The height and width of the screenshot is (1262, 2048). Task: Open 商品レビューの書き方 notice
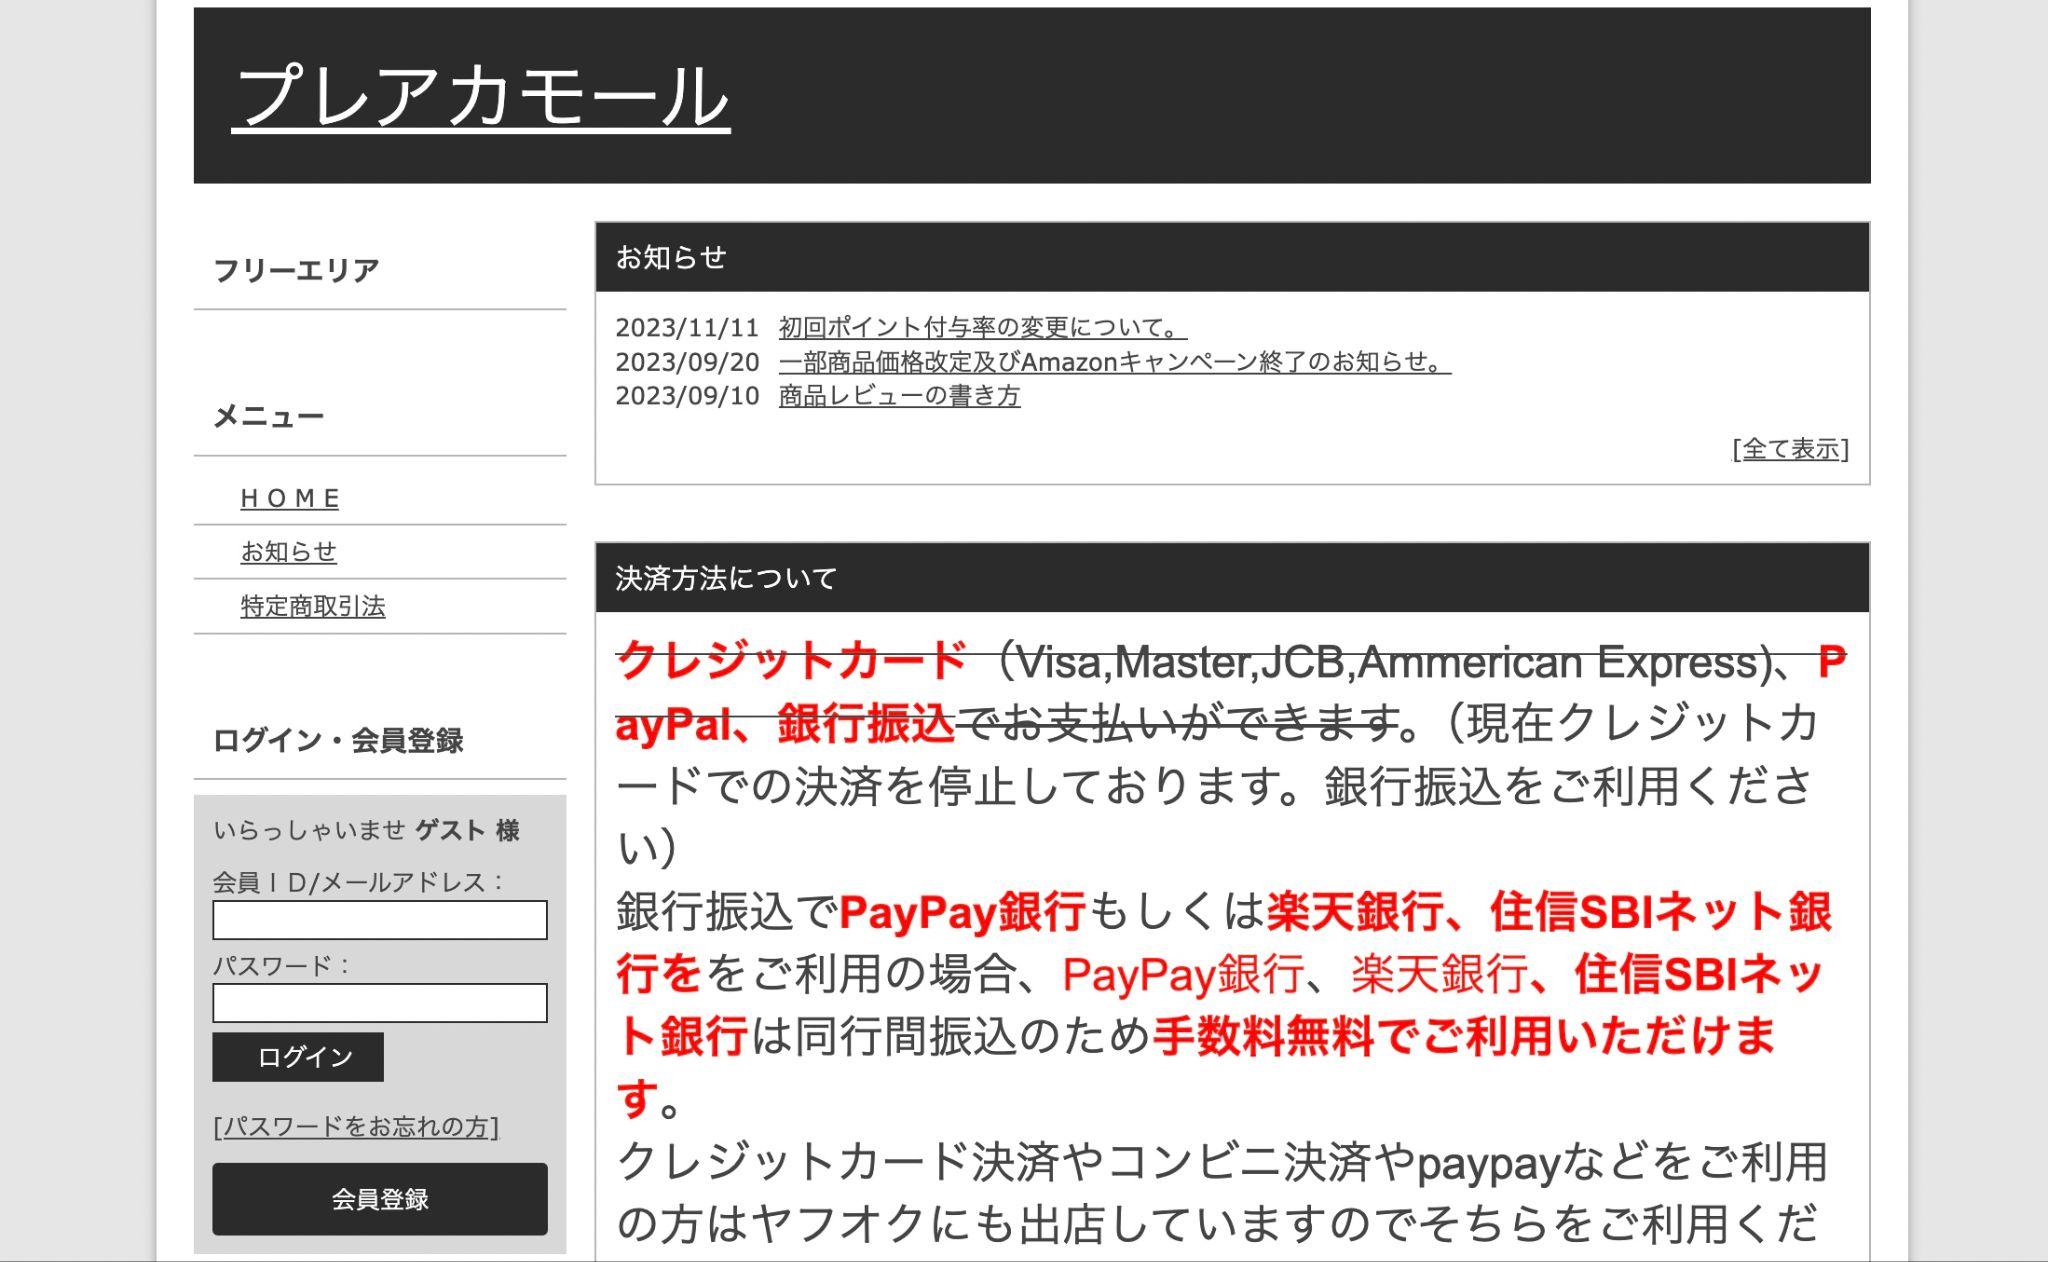click(x=899, y=395)
